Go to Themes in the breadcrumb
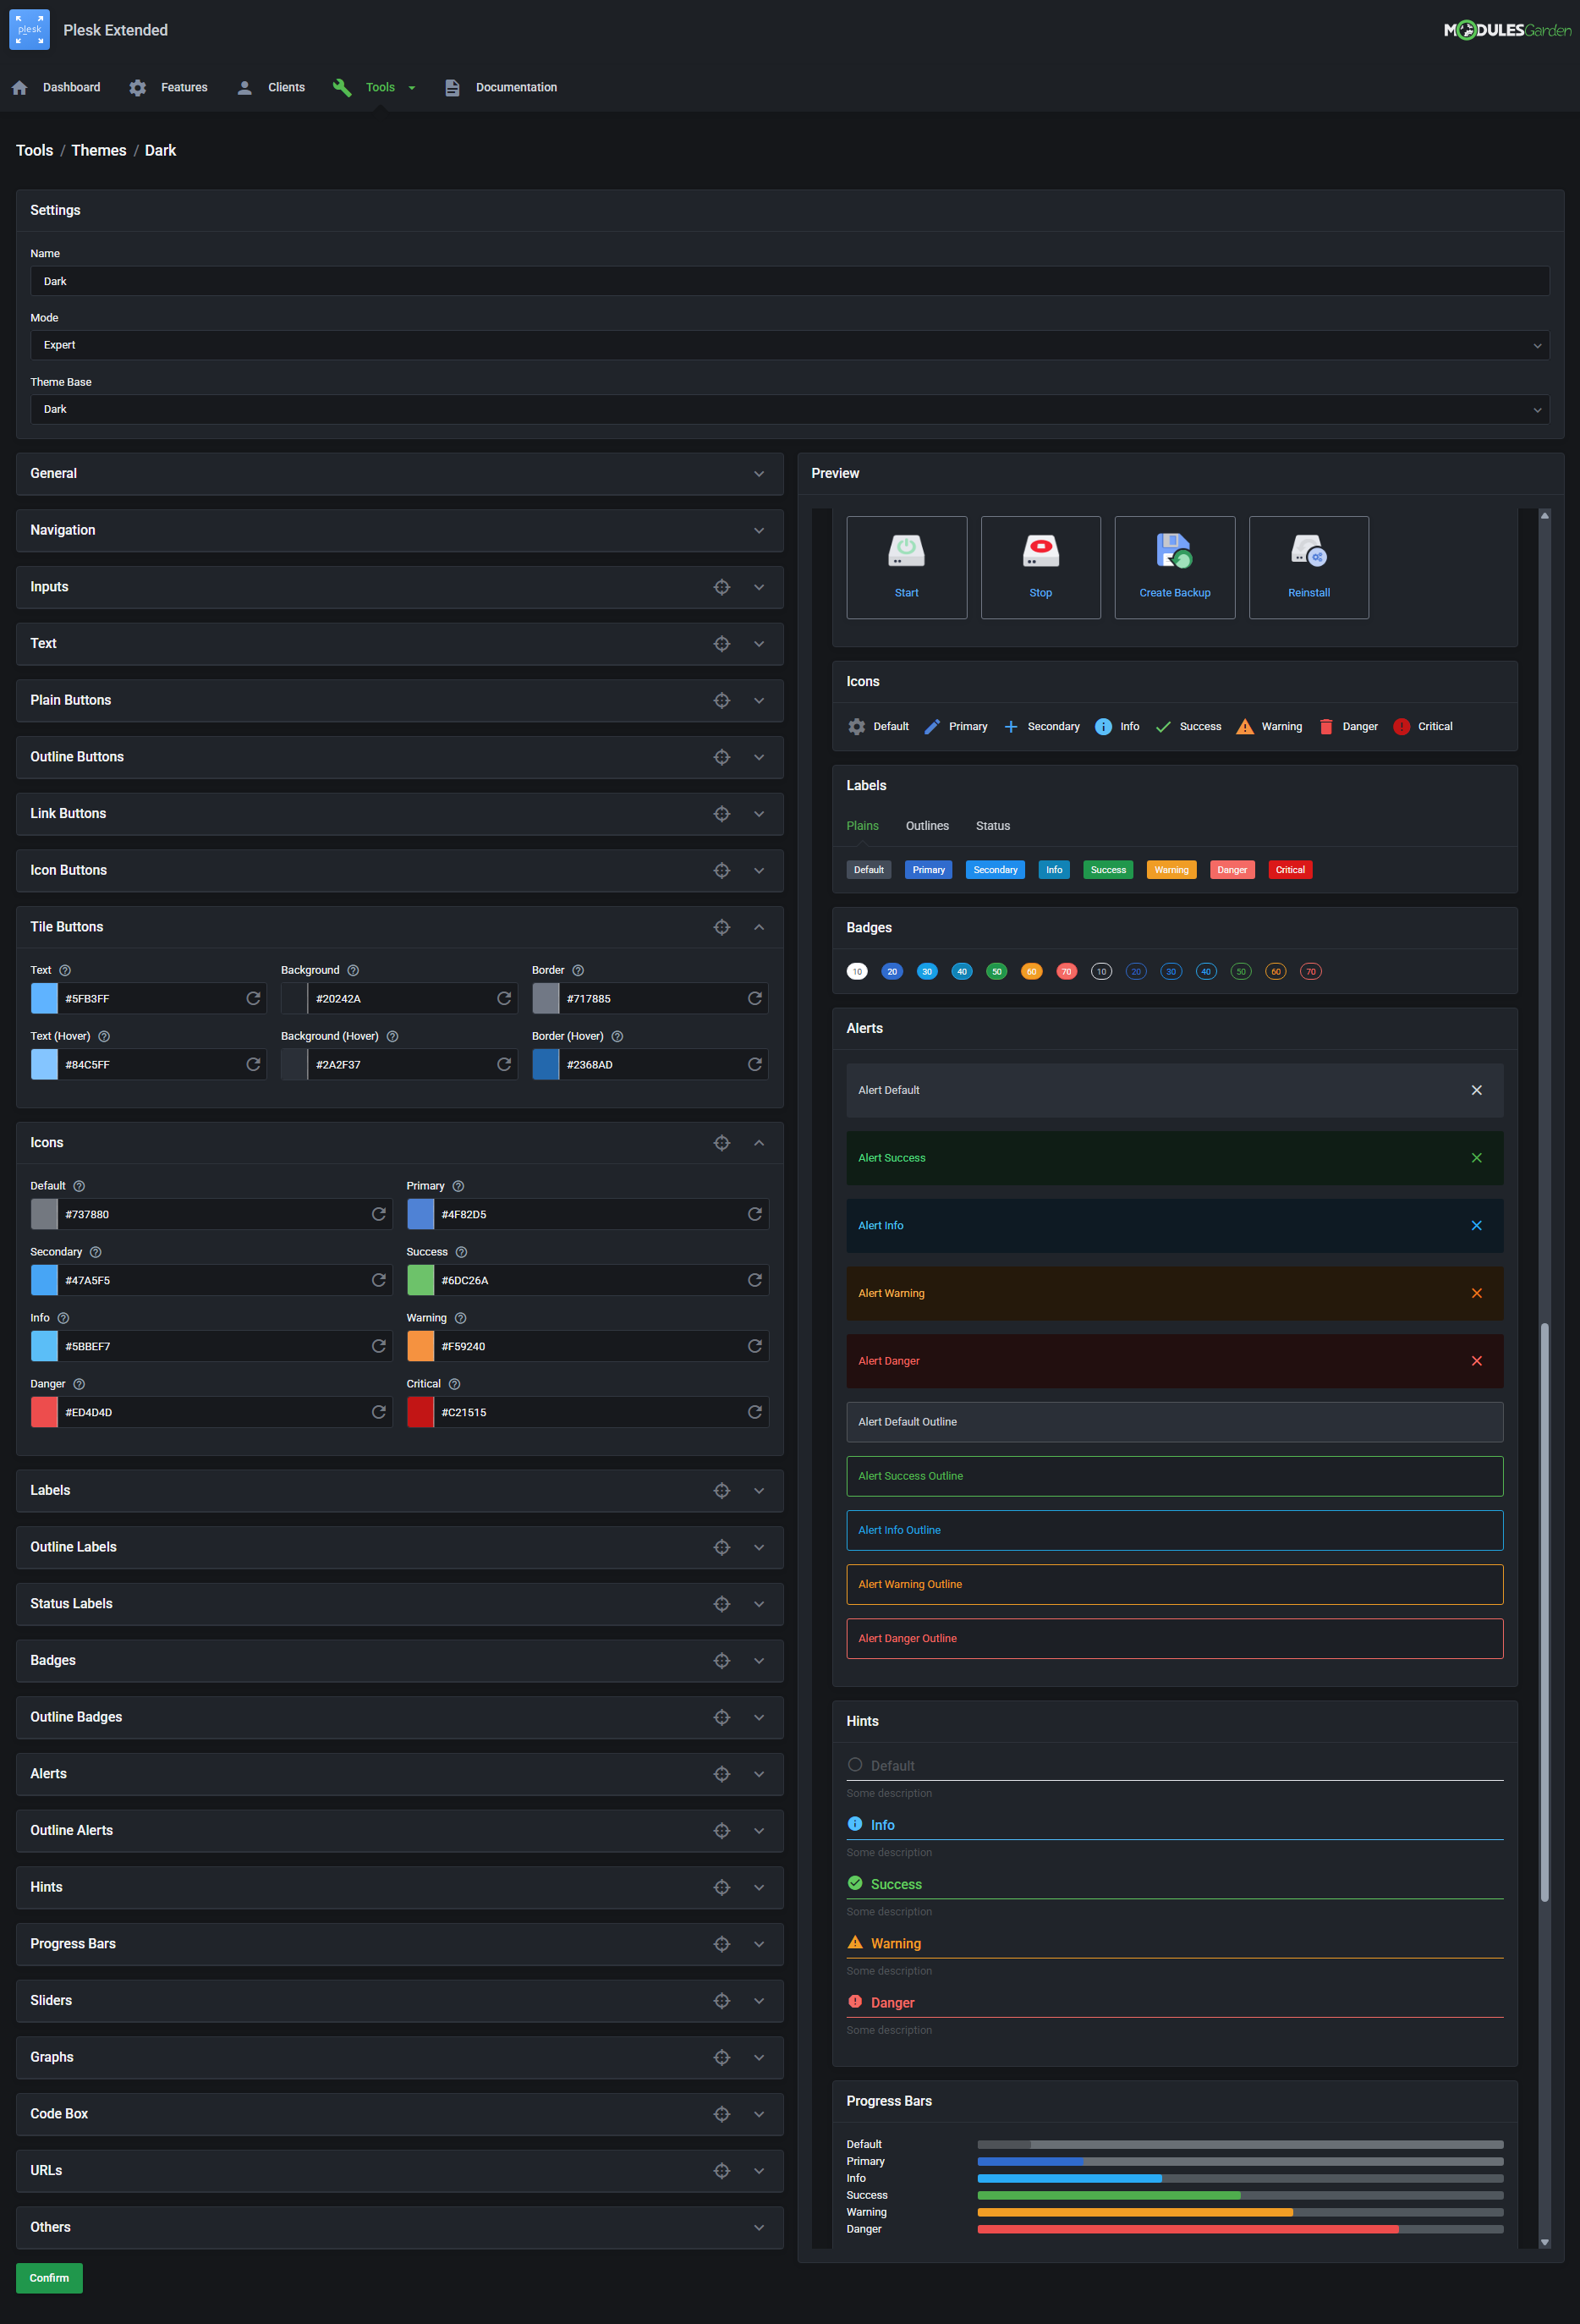 pos(99,151)
